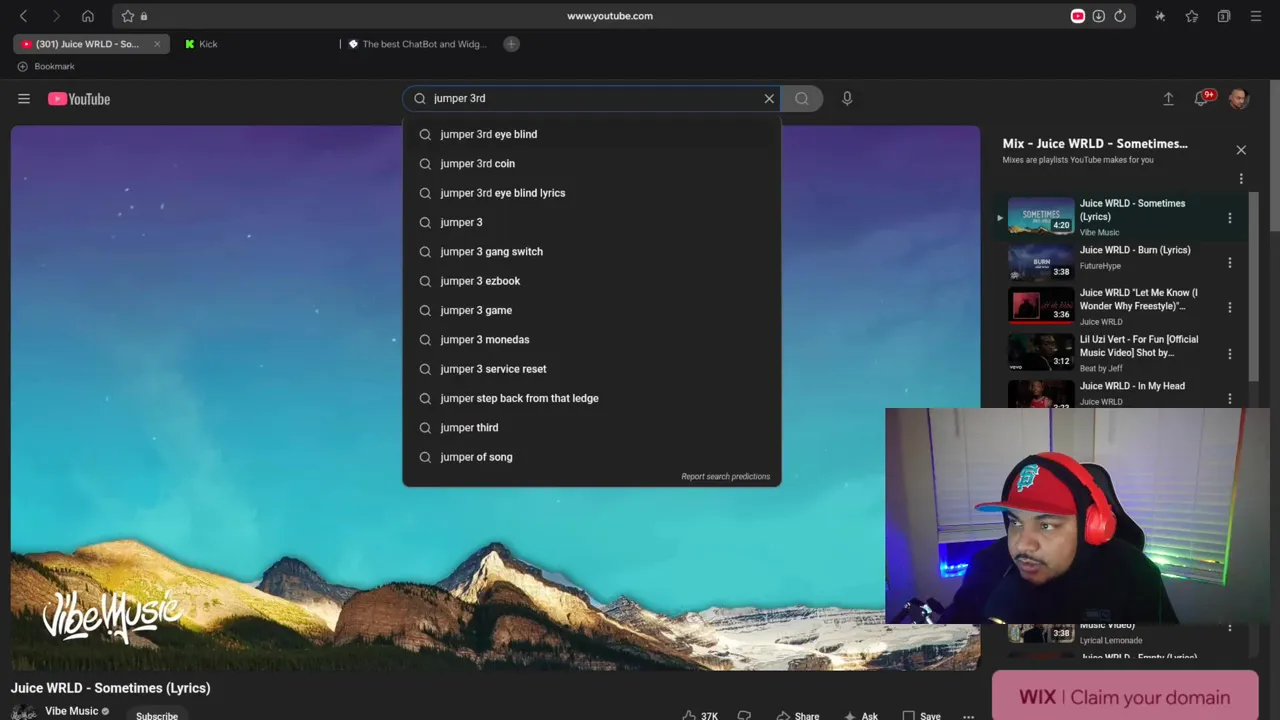
Task: Open the red YouTube extension icon
Action: 1077,16
